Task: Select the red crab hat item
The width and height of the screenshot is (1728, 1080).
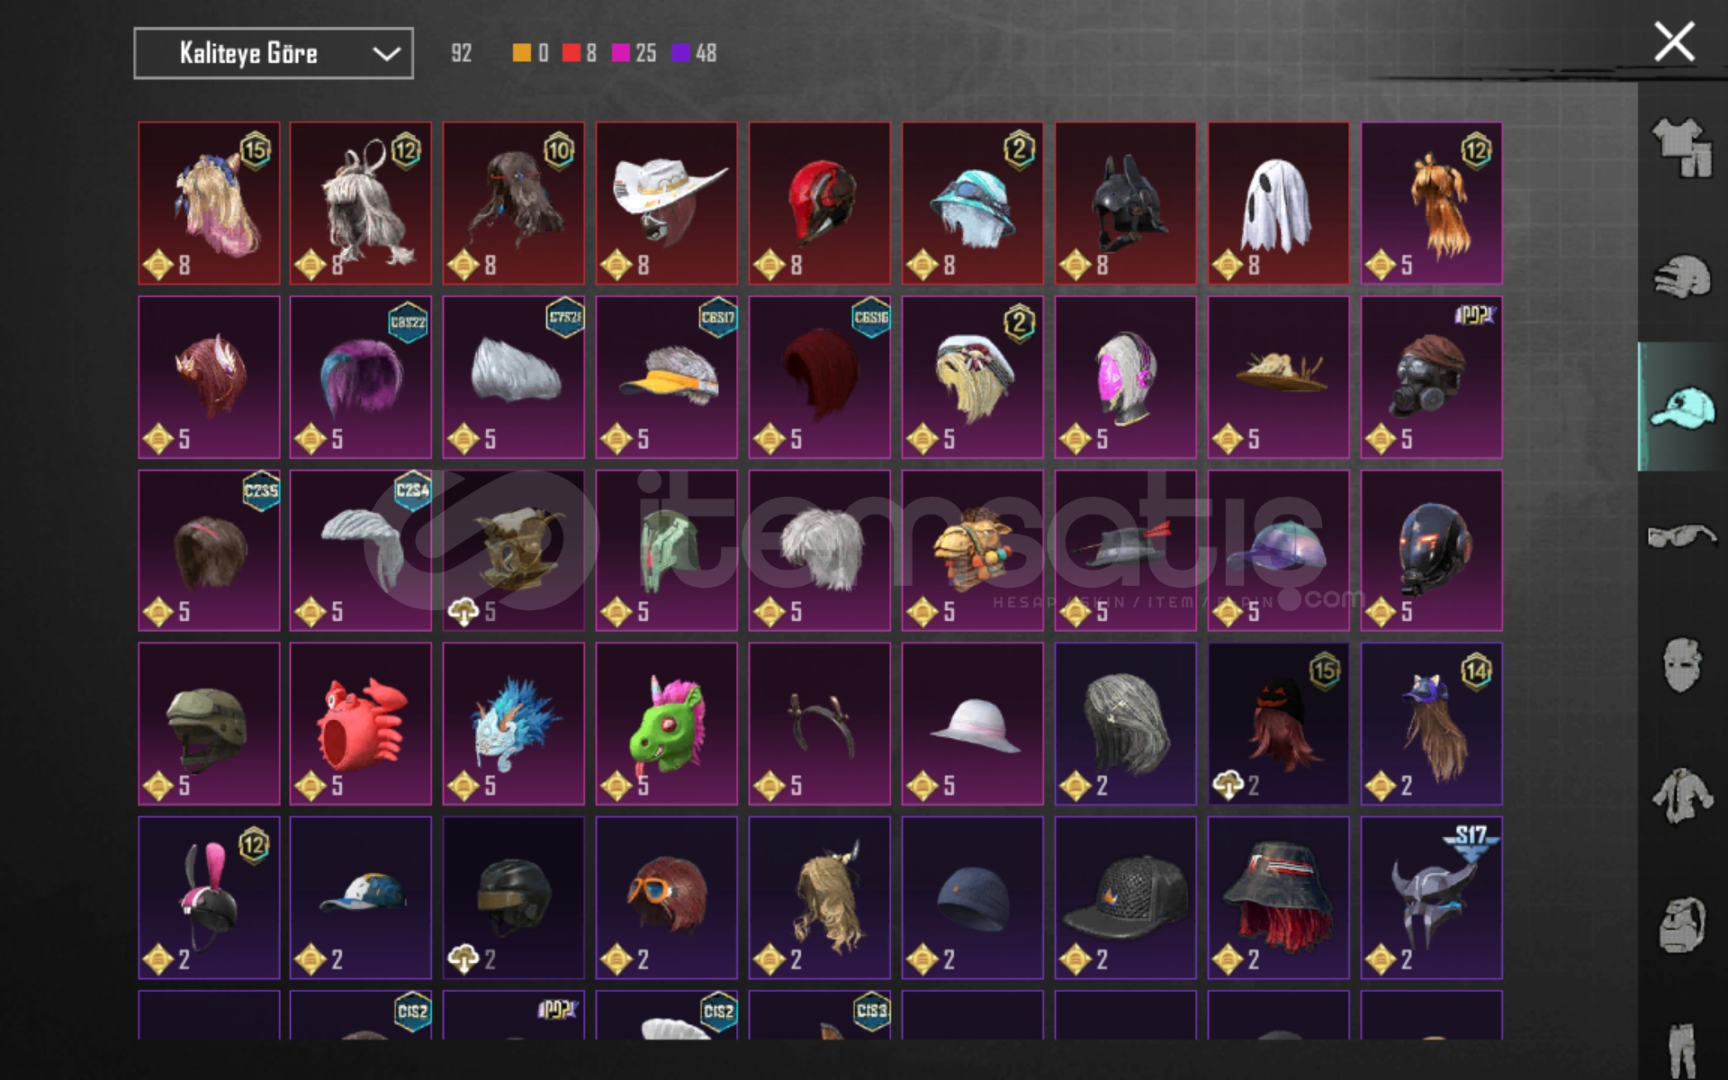Action: [x=361, y=723]
